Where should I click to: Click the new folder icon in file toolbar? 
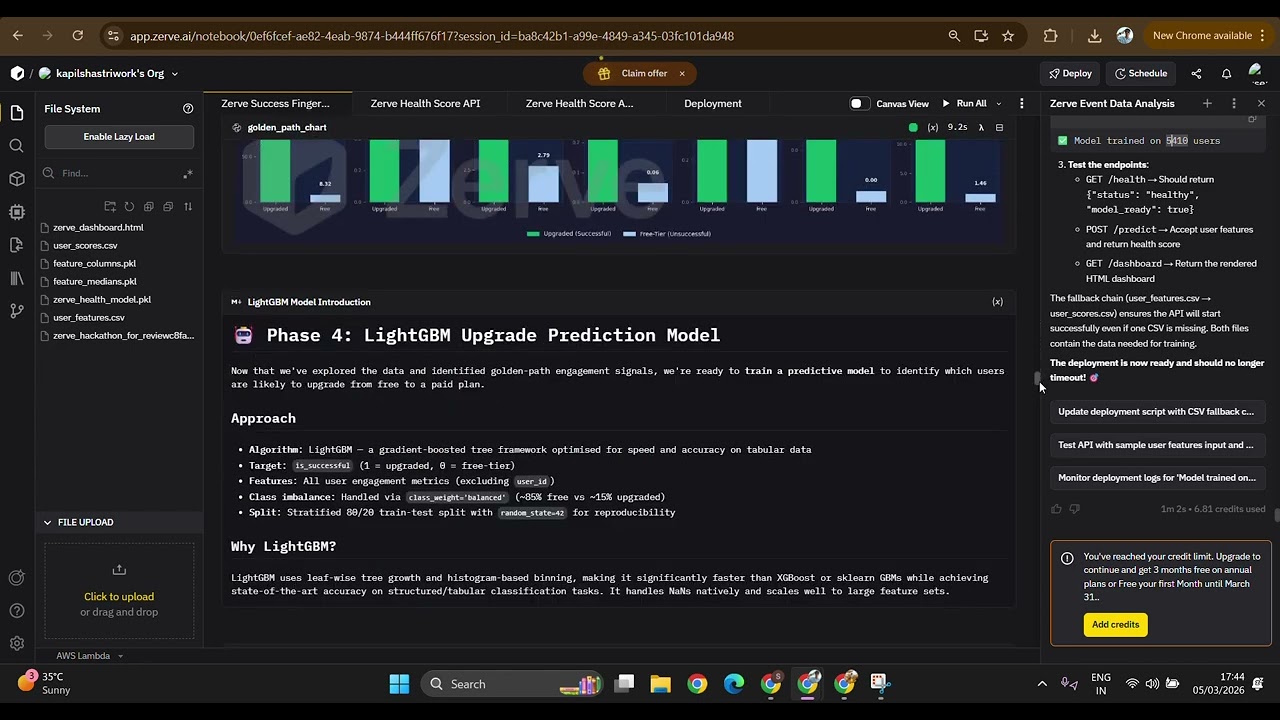pyautogui.click(x=110, y=206)
